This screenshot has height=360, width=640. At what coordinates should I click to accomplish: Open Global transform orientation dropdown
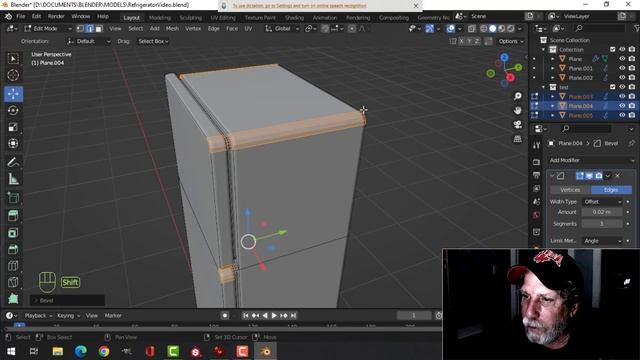tap(282, 29)
